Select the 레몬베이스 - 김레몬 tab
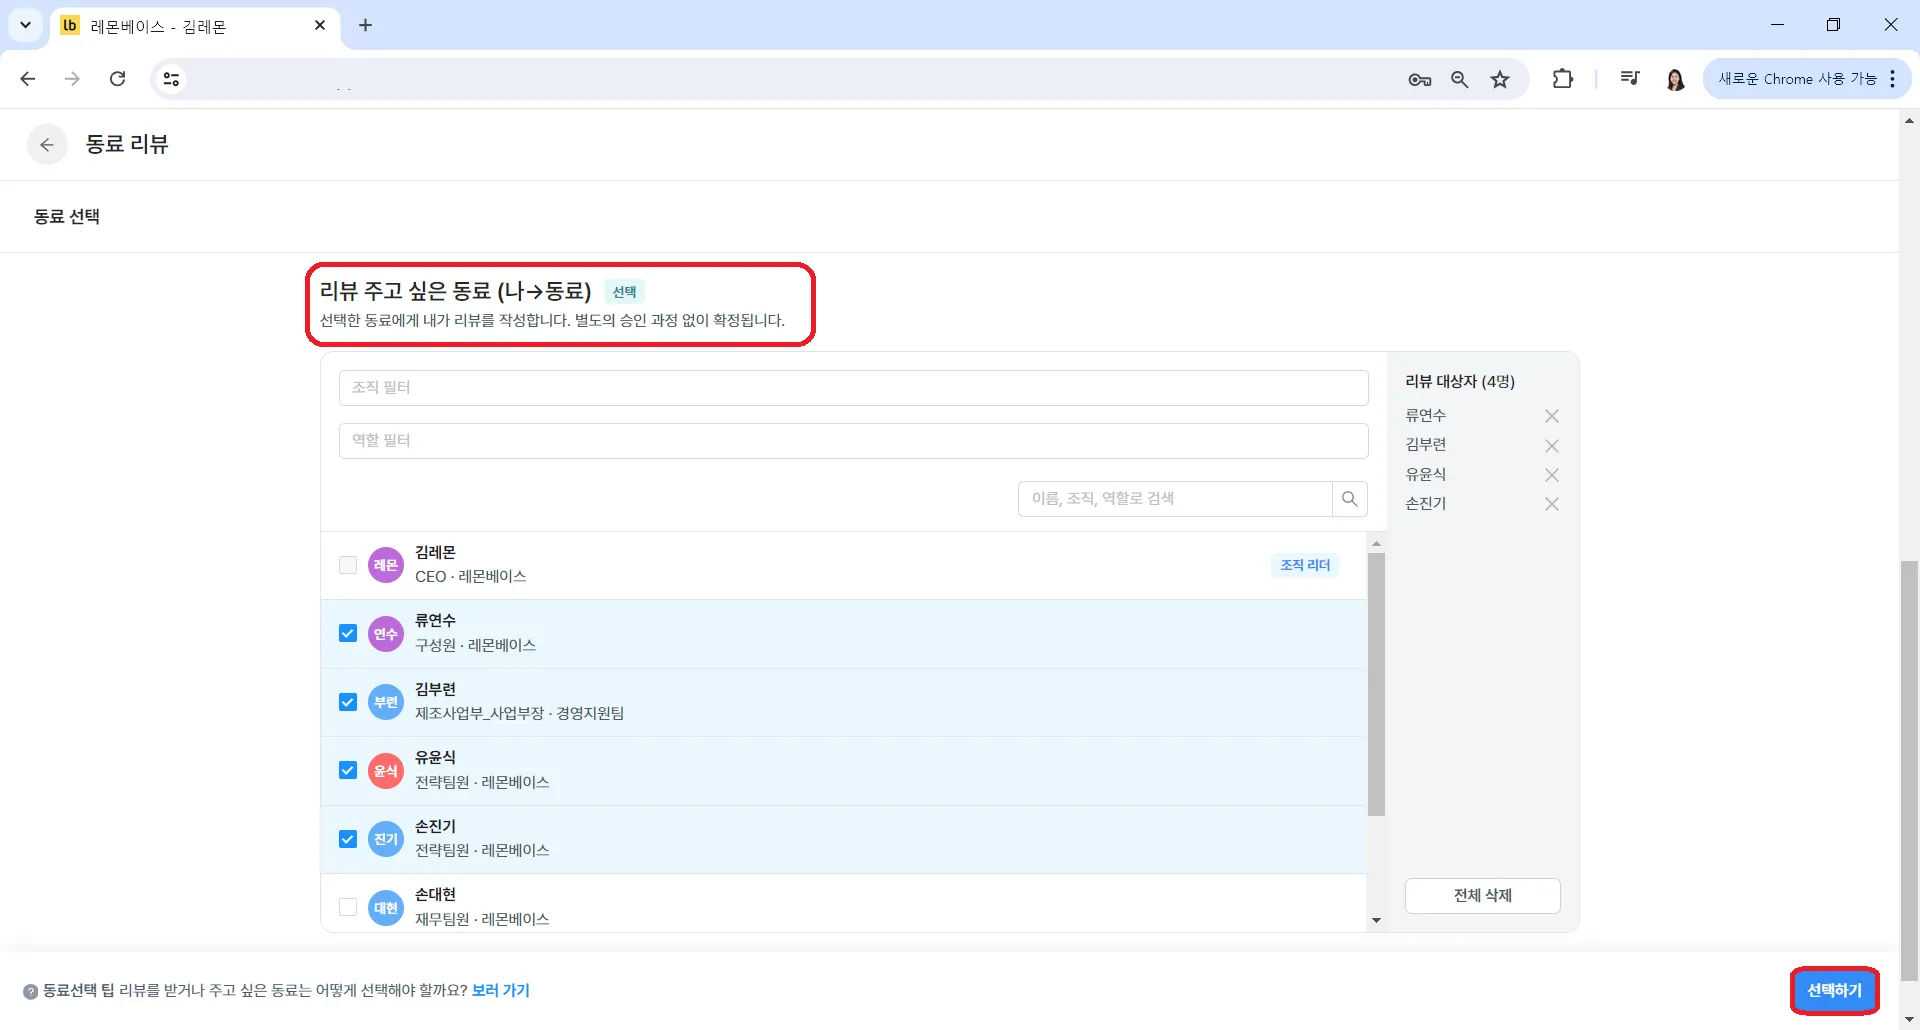Screen dimensions: 1920x1030 (195, 27)
